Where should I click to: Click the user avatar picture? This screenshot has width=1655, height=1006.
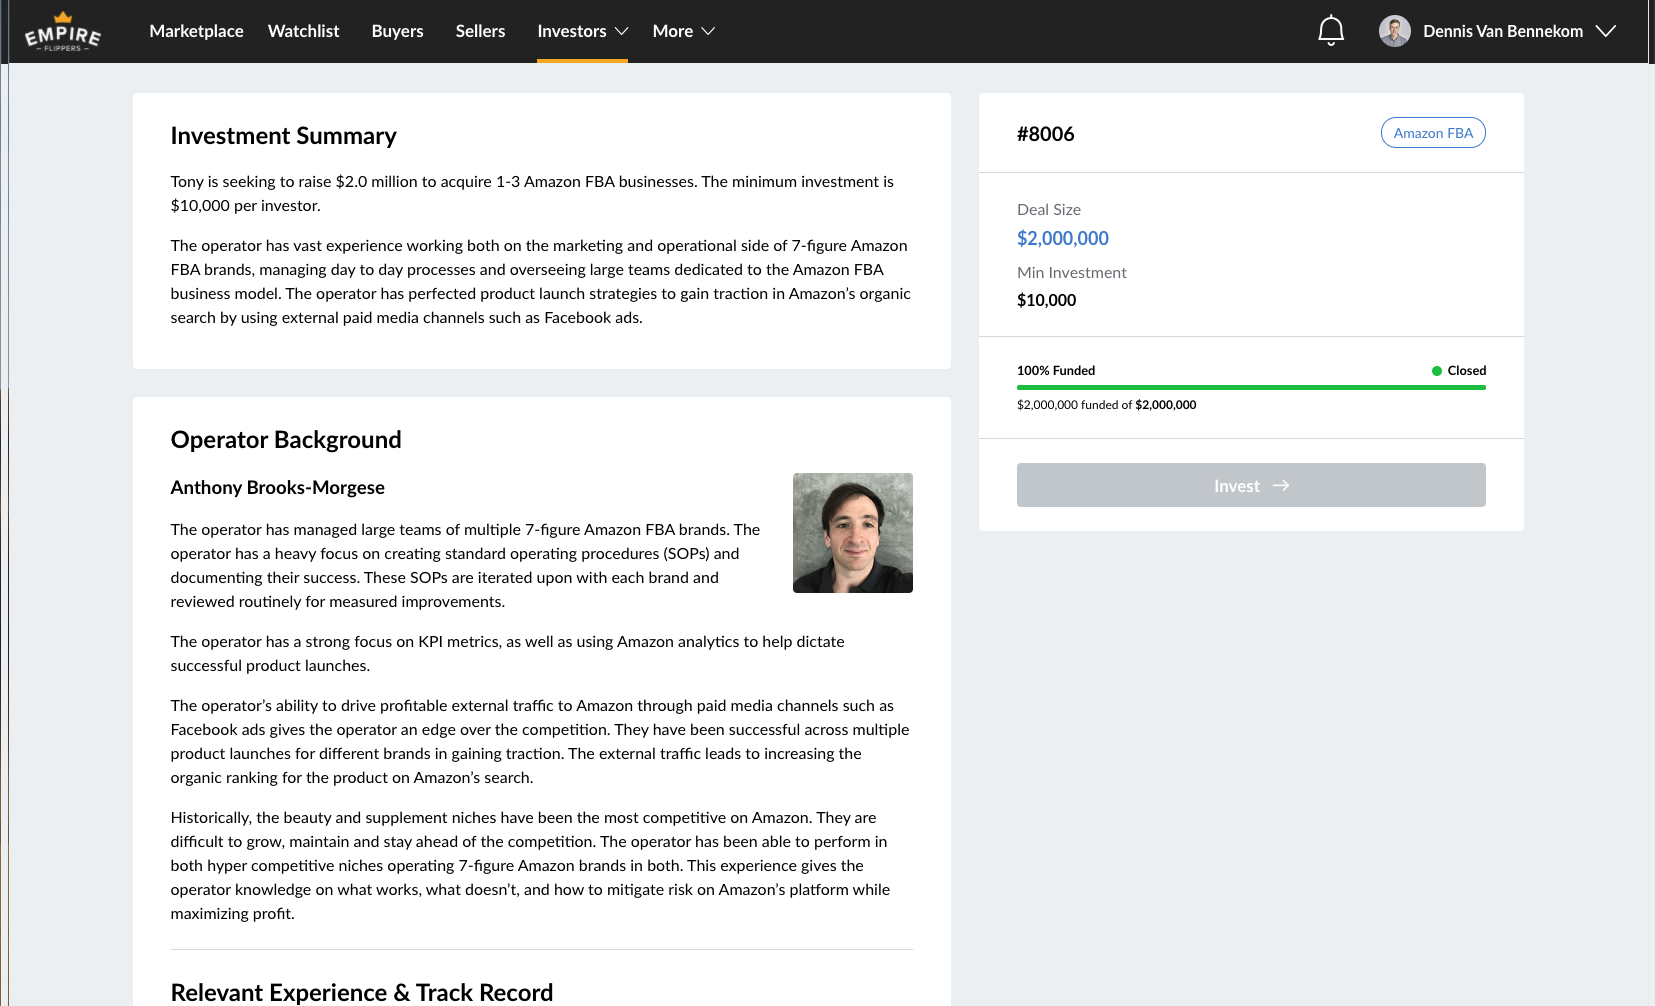[1394, 31]
